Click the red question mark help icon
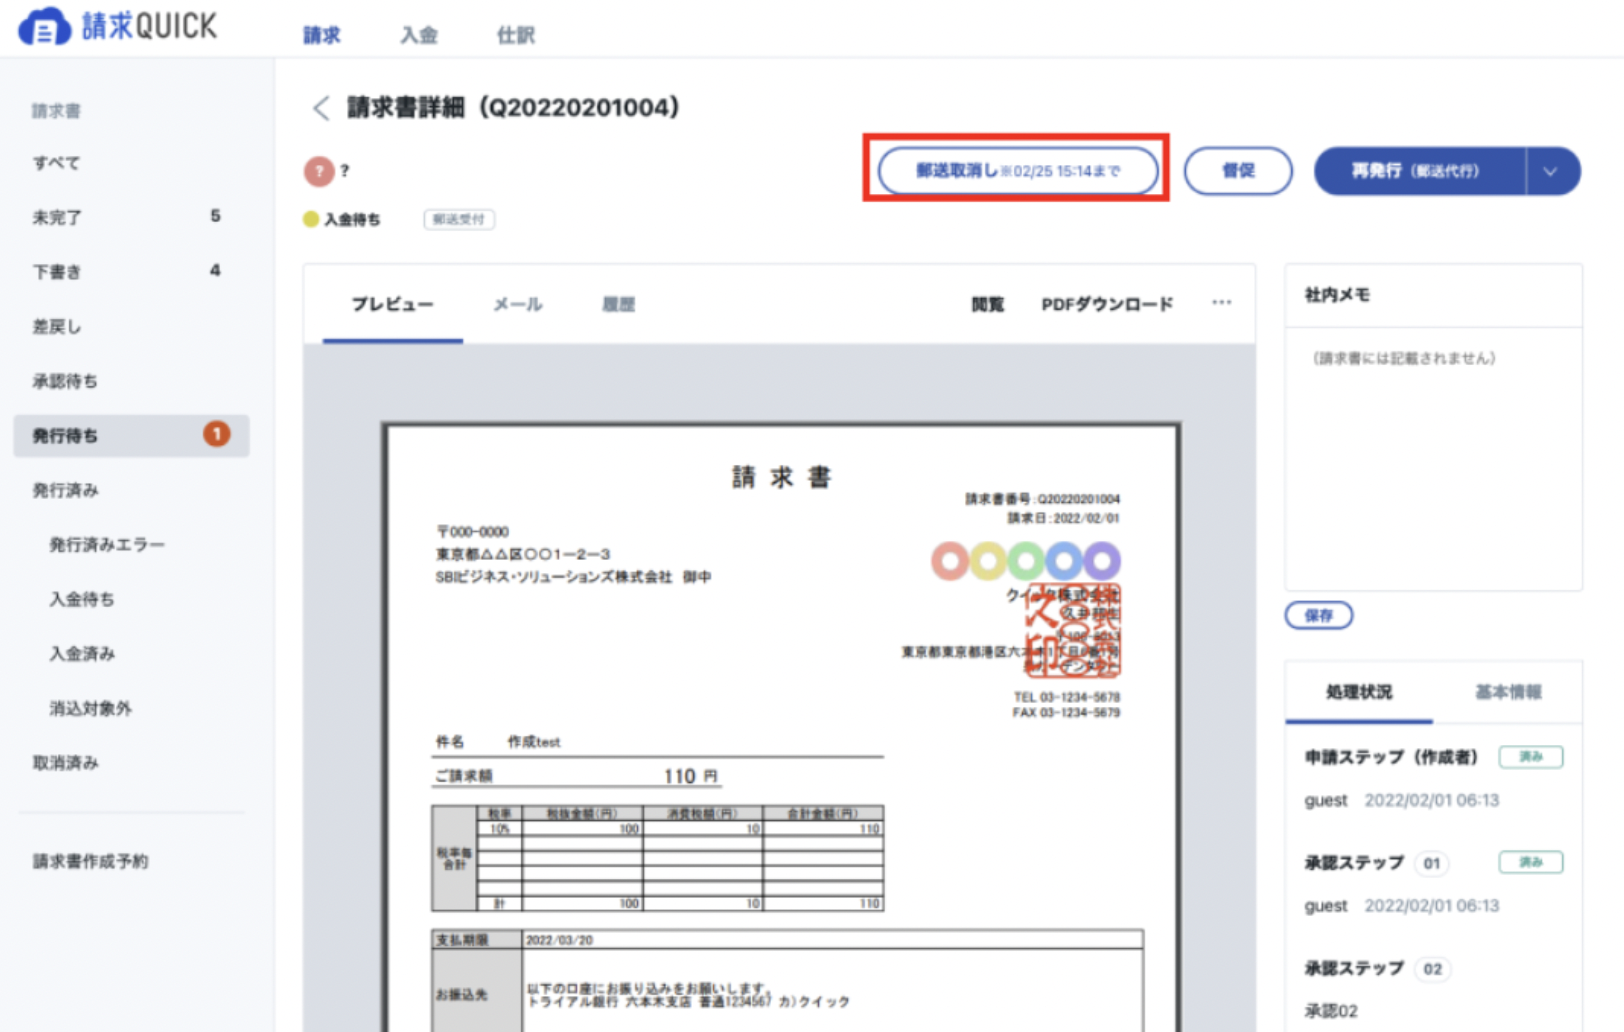Viewport: 1624px width, 1032px height. [319, 171]
